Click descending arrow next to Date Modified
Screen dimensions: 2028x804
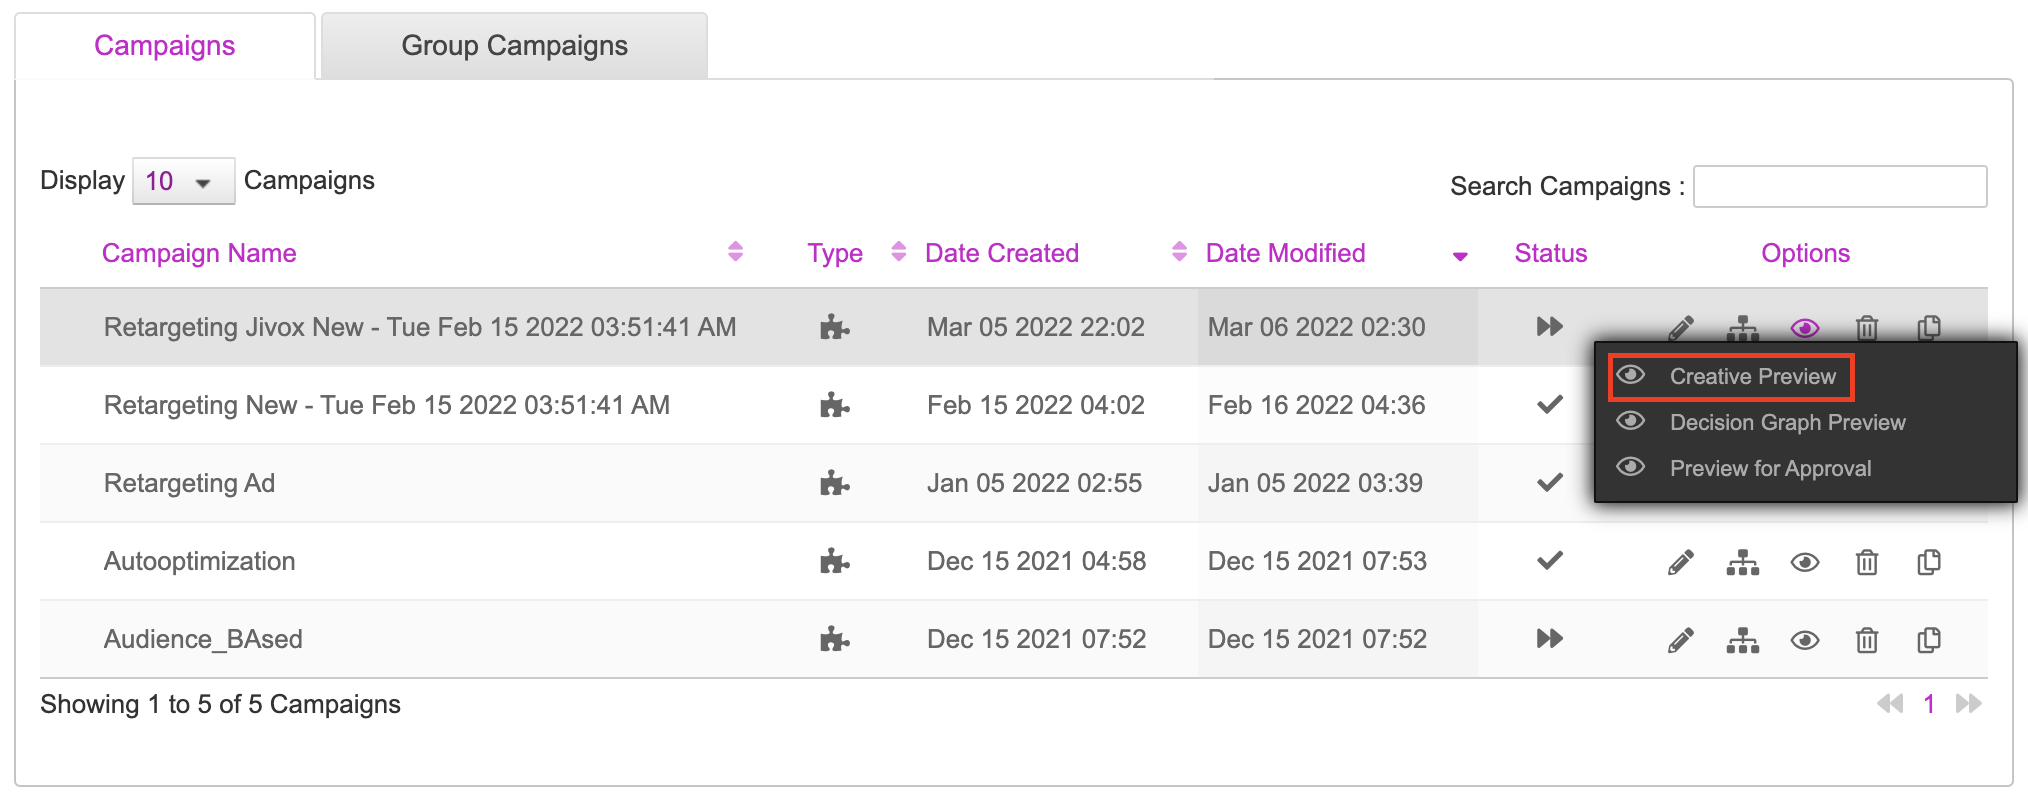pos(1460,257)
